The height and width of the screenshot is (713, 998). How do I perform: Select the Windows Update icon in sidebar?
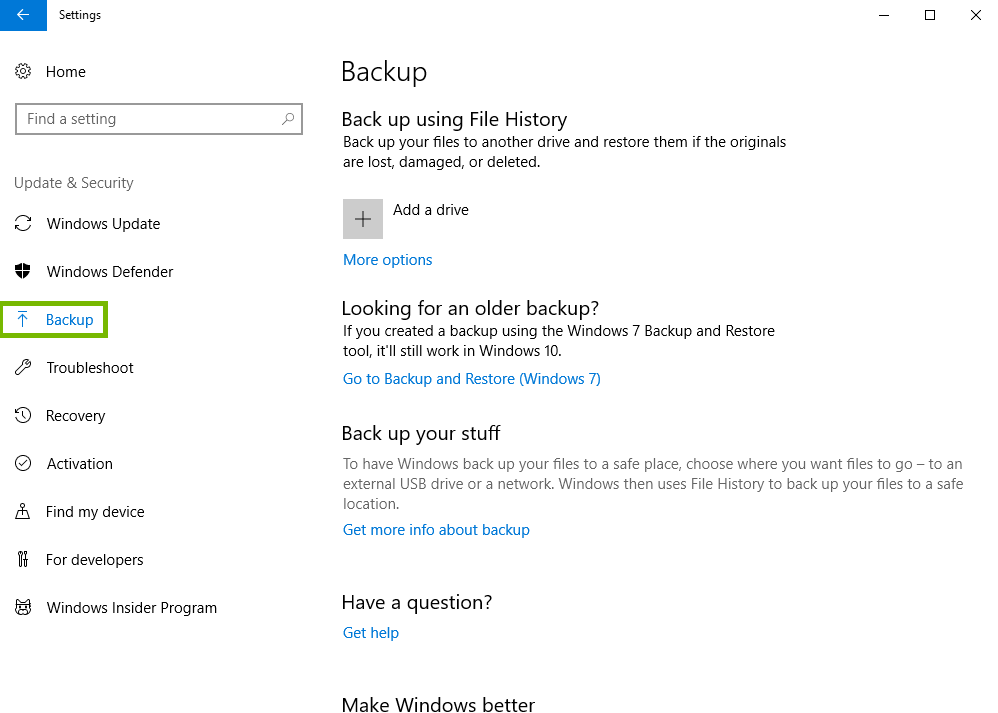[23, 223]
